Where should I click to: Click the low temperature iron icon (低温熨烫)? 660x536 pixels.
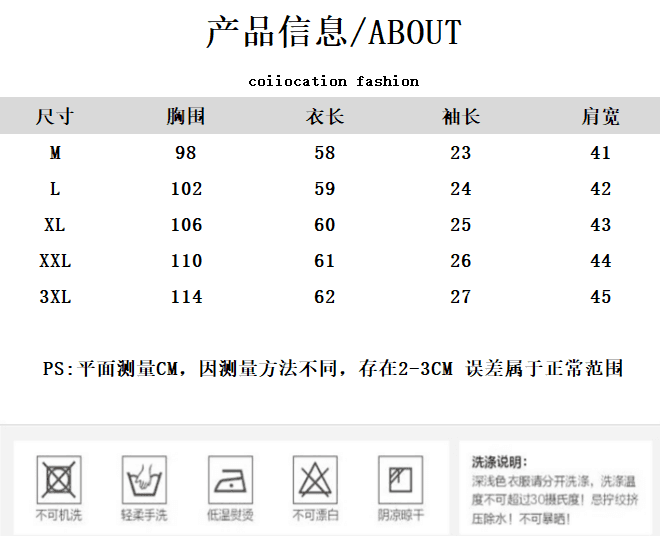click(230, 480)
